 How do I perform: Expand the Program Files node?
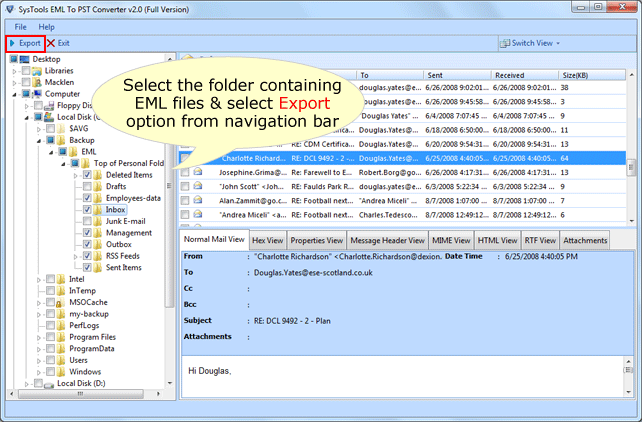(39, 338)
